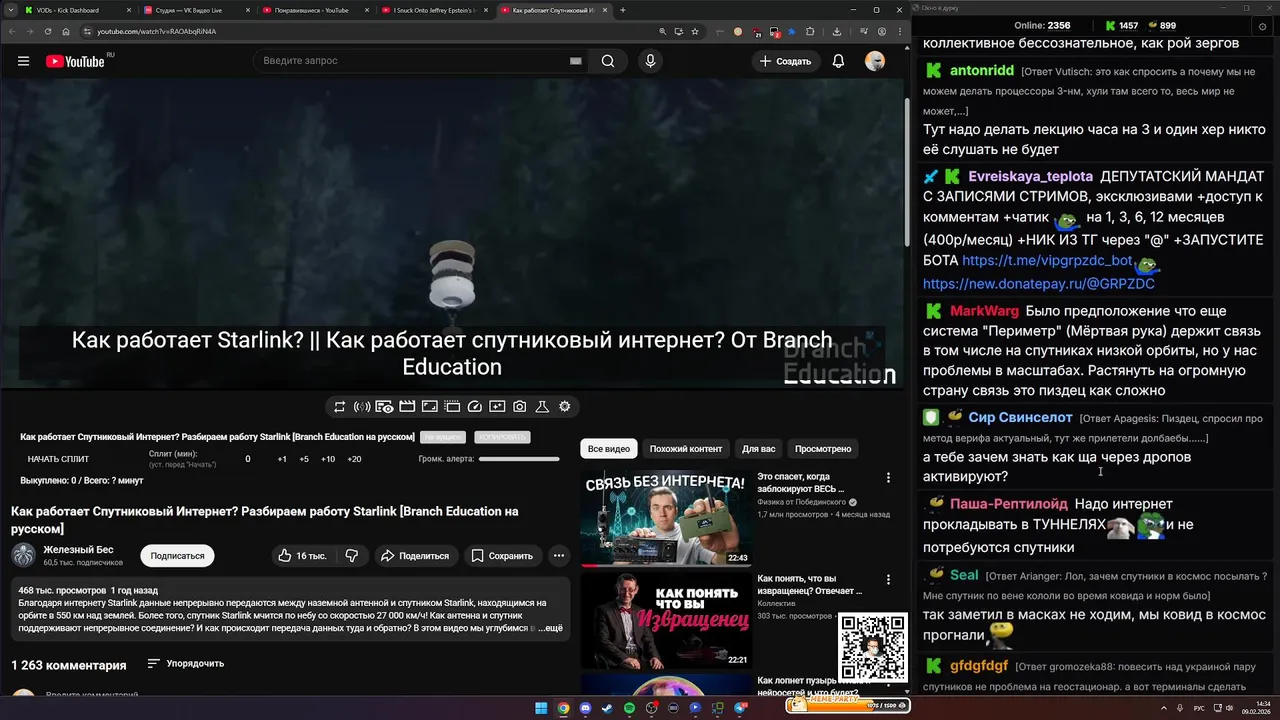This screenshot has width=1280, height=720.
Task: Select the 'Просмотрено' filter chip
Action: tap(823, 449)
